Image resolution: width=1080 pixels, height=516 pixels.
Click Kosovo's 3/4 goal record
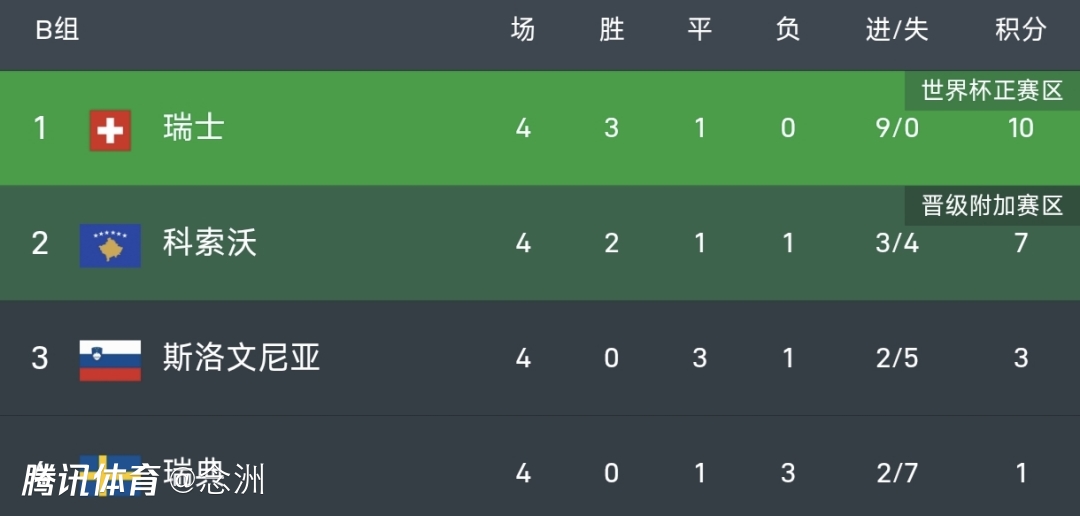point(897,243)
